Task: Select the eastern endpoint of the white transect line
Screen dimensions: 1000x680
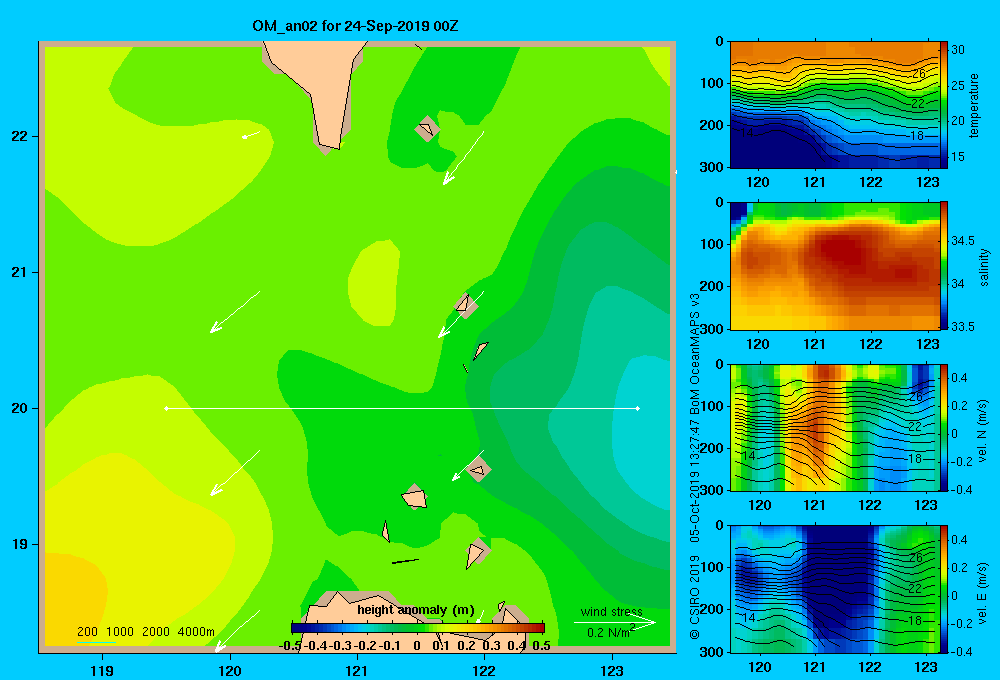Action: [638, 408]
